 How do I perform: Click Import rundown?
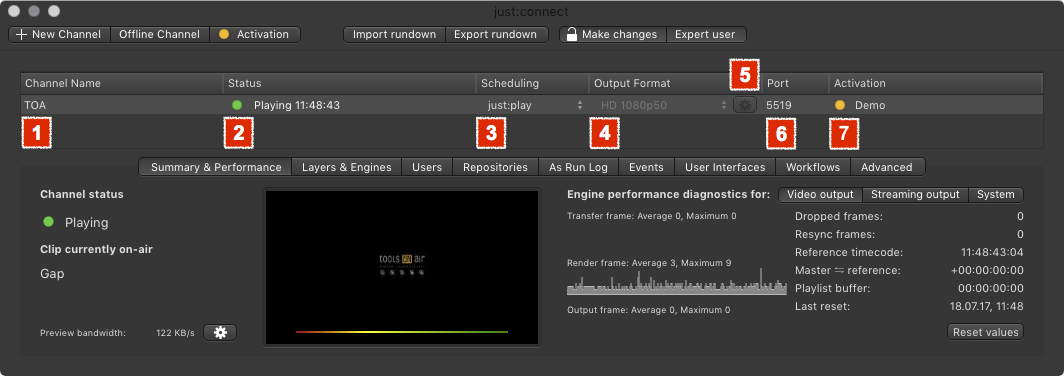[394, 34]
